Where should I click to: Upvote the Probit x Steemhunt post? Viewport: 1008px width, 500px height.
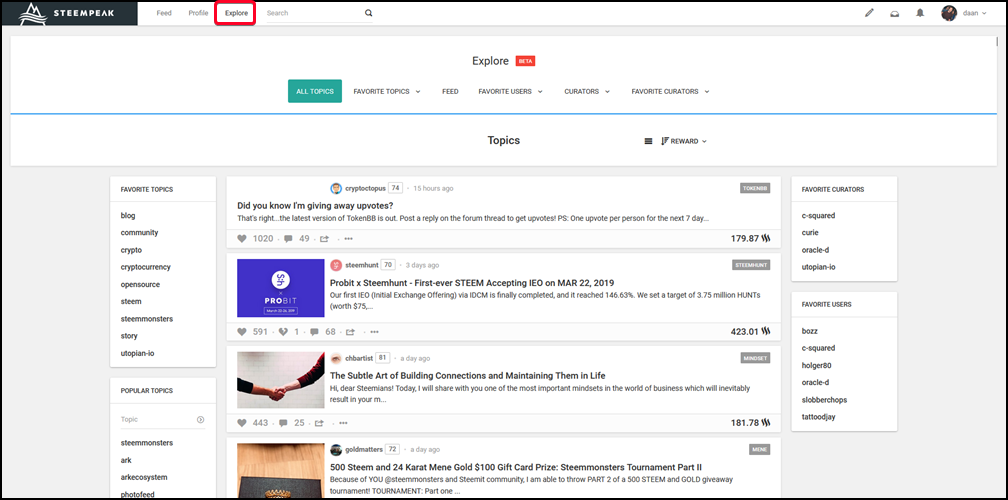(x=242, y=332)
